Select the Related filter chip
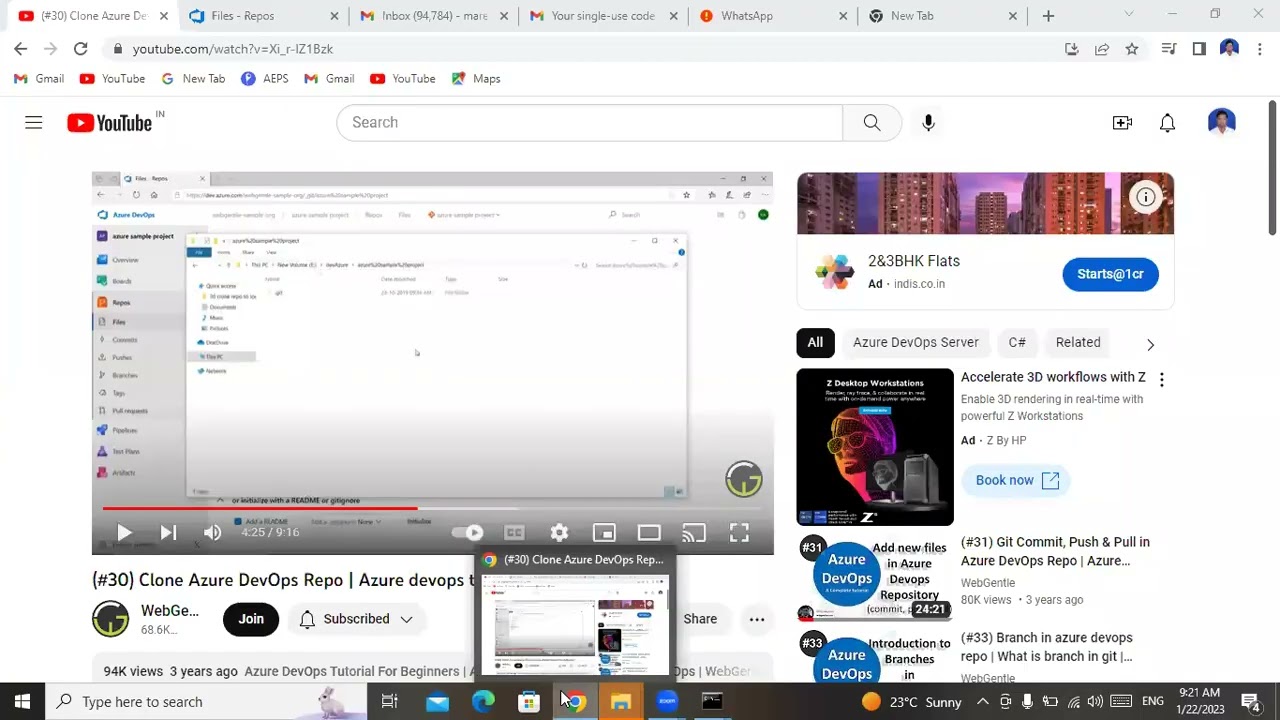This screenshot has width=1280, height=720. [1078, 342]
